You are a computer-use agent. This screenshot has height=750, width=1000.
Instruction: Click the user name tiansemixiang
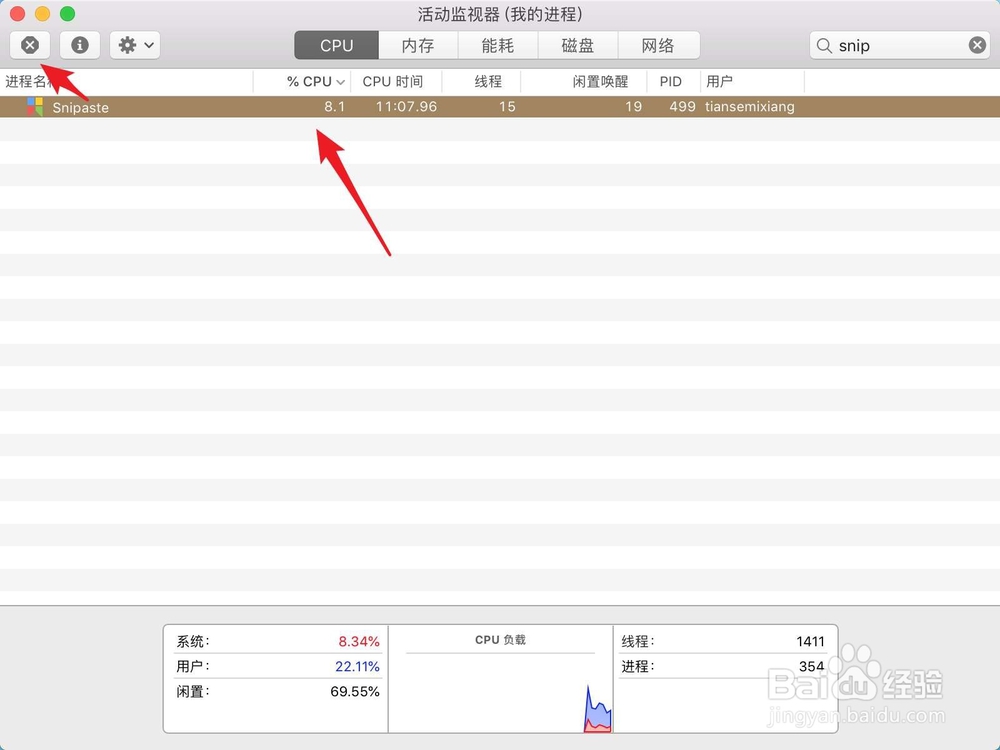coord(749,107)
